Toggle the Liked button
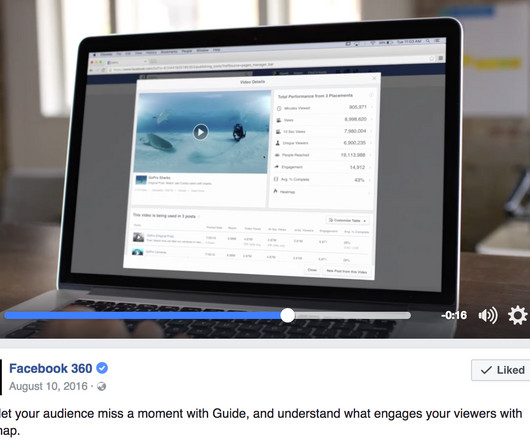This screenshot has width=530, height=442. [501, 370]
